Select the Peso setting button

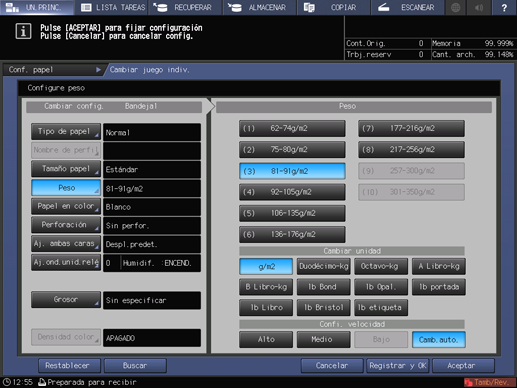tap(66, 188)
